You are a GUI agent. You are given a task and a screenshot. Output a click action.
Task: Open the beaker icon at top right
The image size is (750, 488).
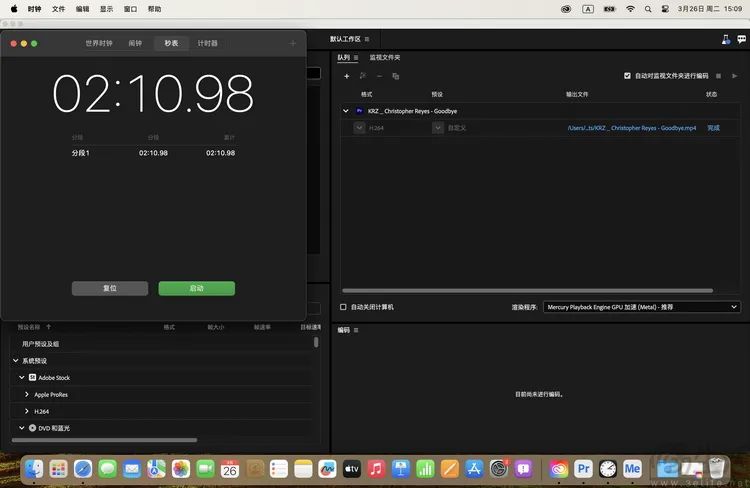pyautogui.click(x=726, y=39)
